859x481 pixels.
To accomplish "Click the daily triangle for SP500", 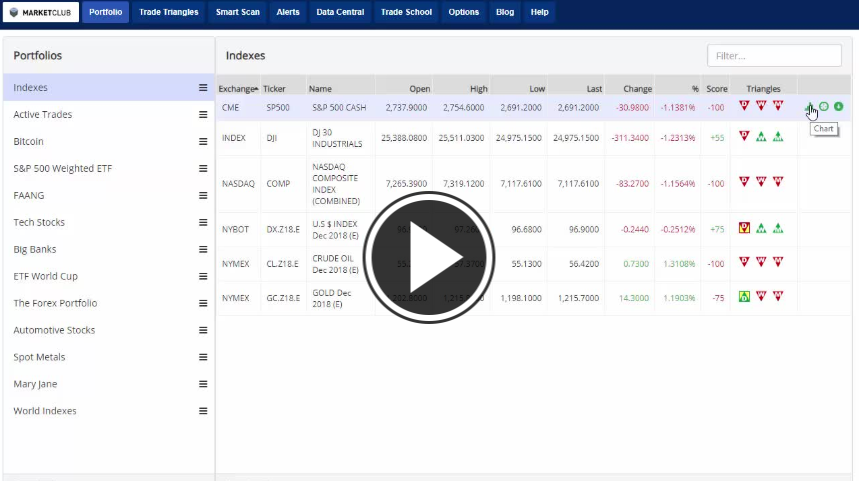I will coord(744,105).
